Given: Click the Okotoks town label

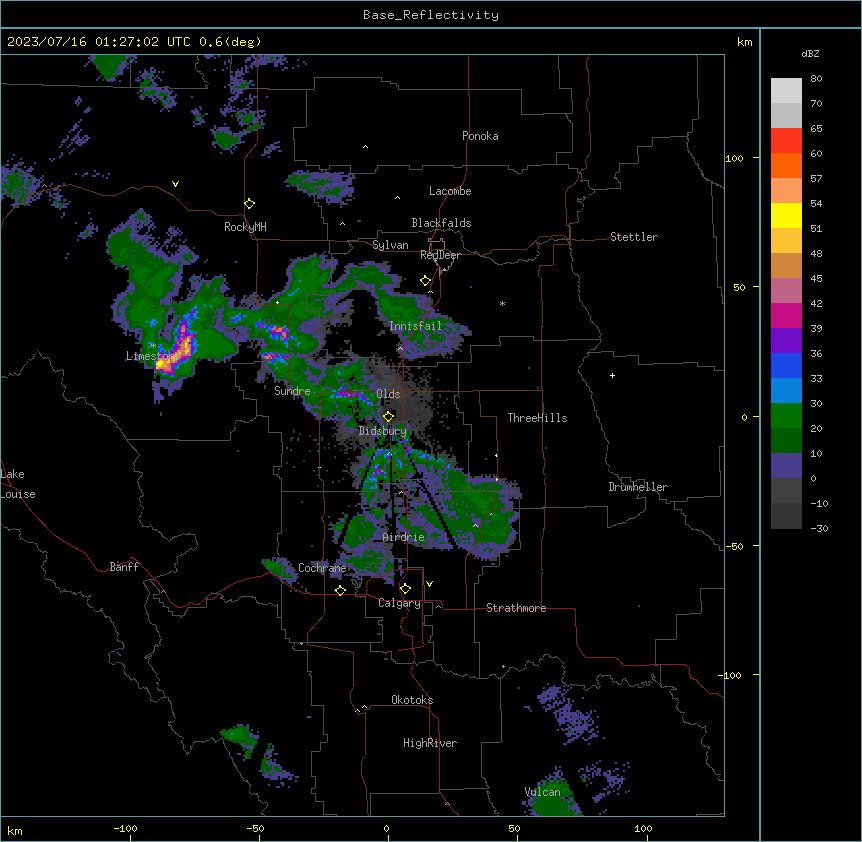Looking at the screenshot, I should pos(412,700).
